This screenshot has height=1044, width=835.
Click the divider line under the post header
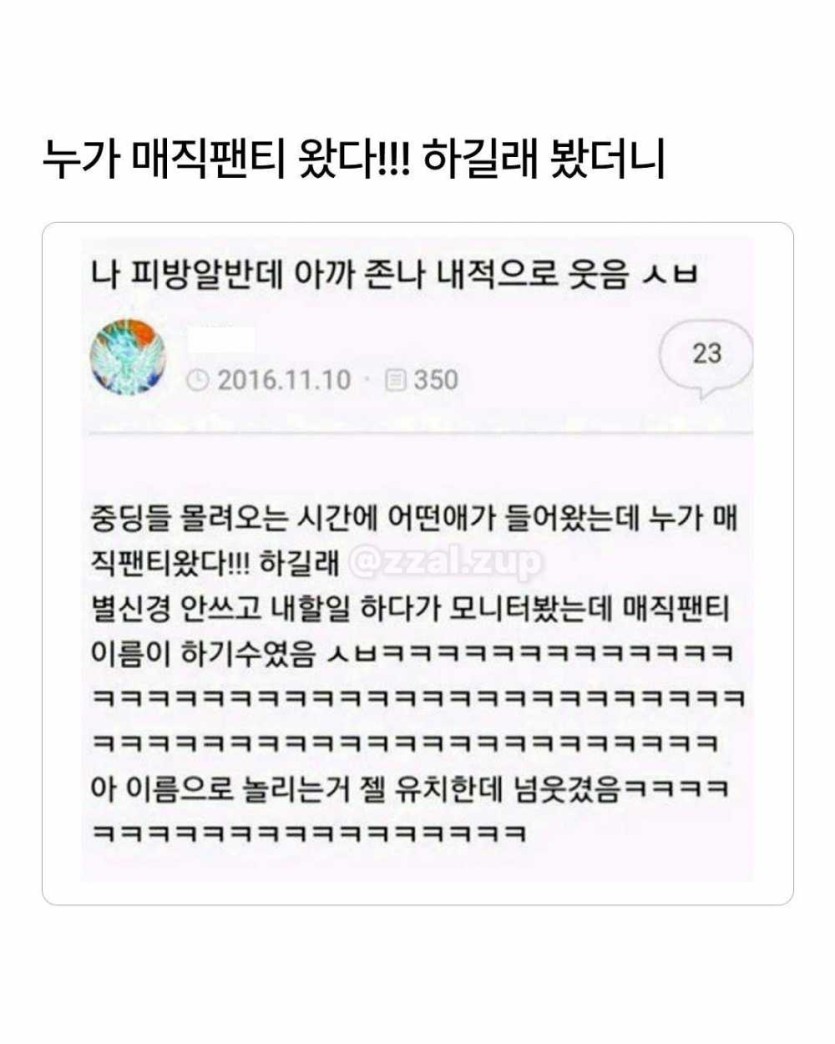coord(421,433)
